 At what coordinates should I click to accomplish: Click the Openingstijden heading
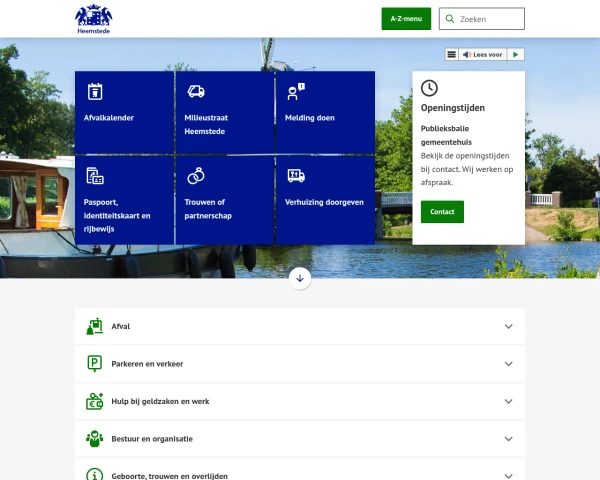453,108
